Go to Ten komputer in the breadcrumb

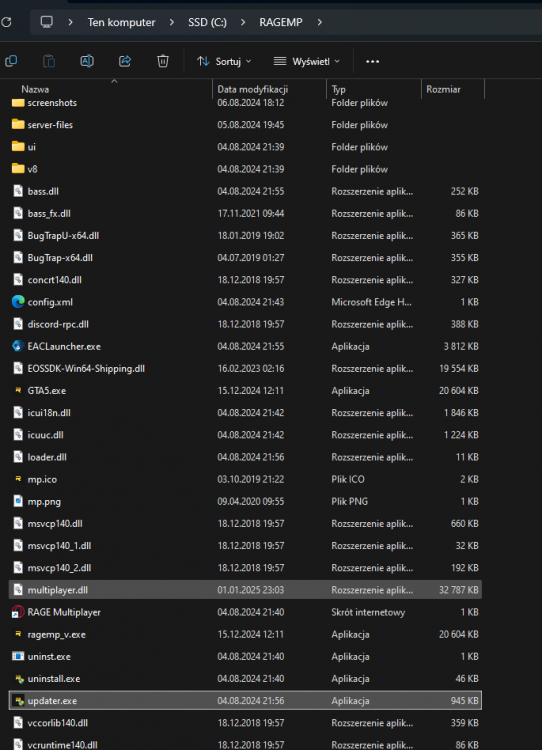[x=121, y=22]
